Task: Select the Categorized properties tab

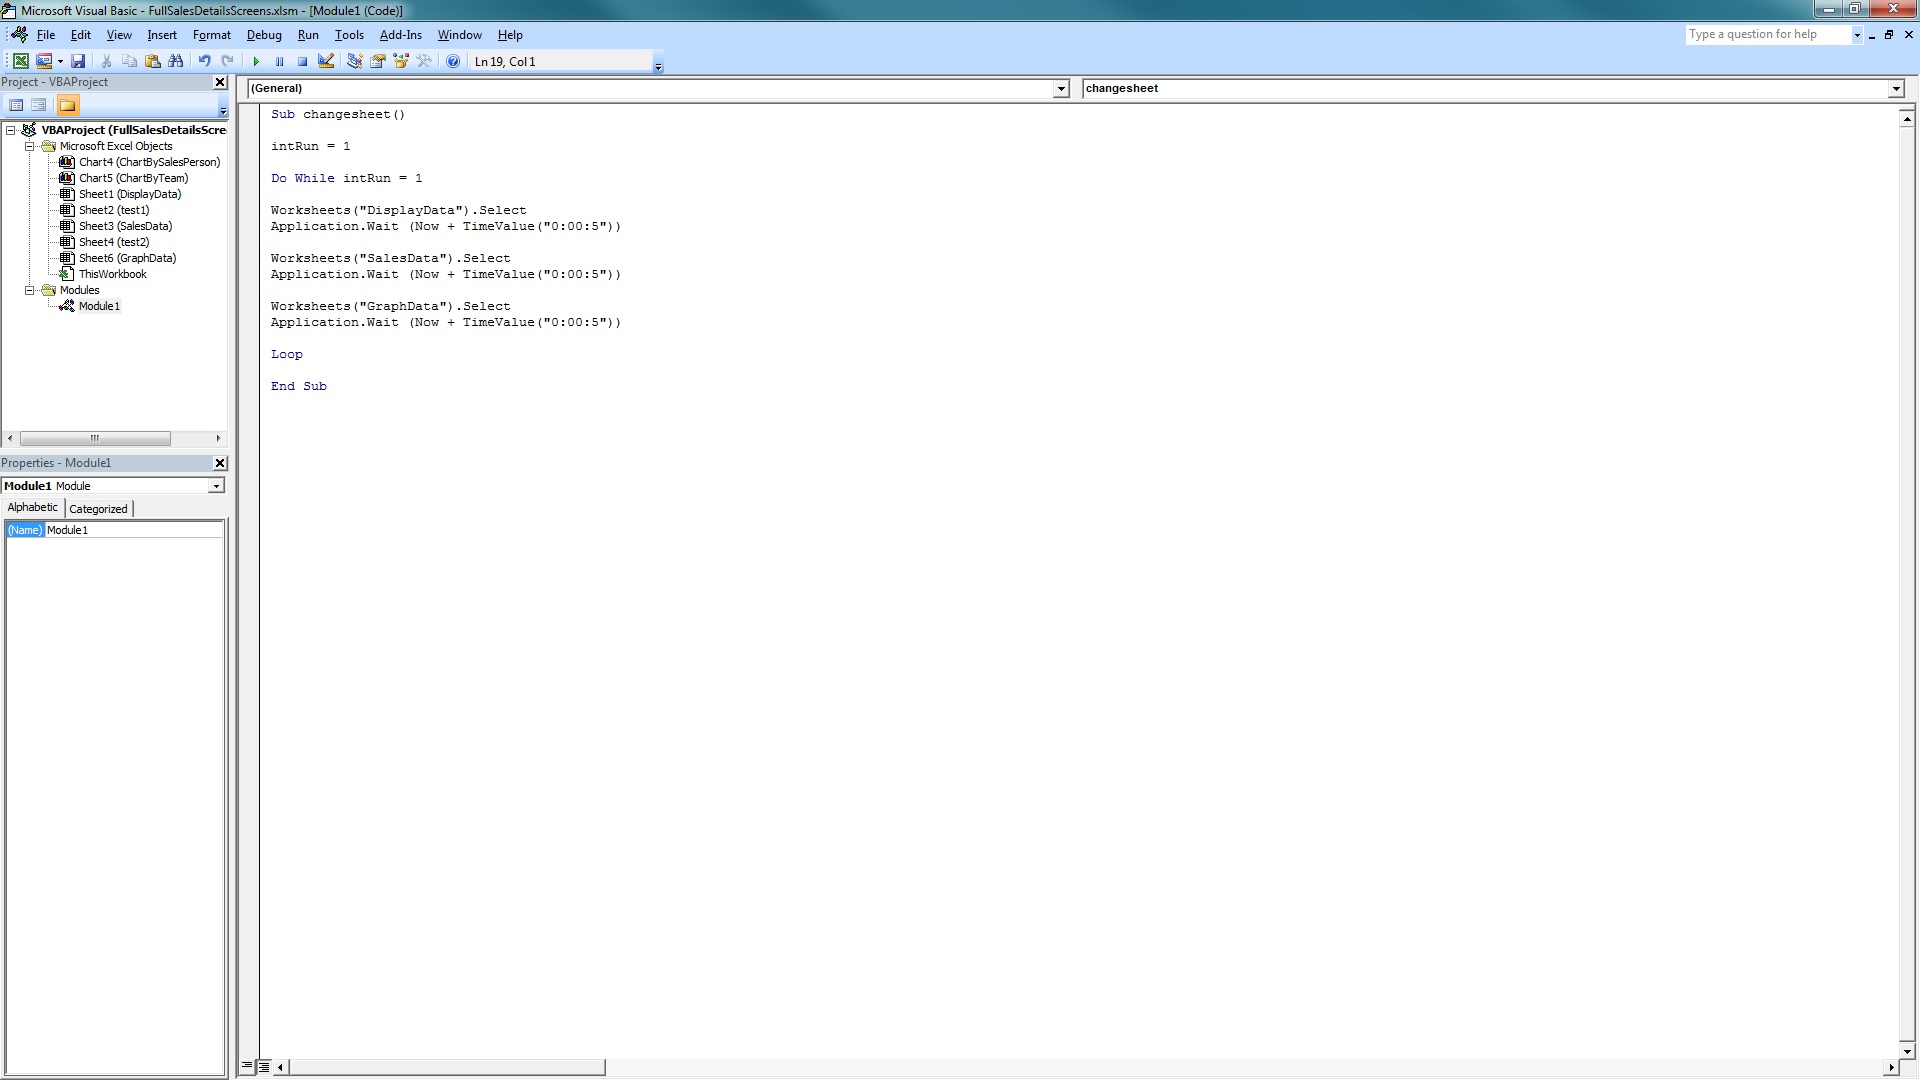Action: (x=98, y=509)
